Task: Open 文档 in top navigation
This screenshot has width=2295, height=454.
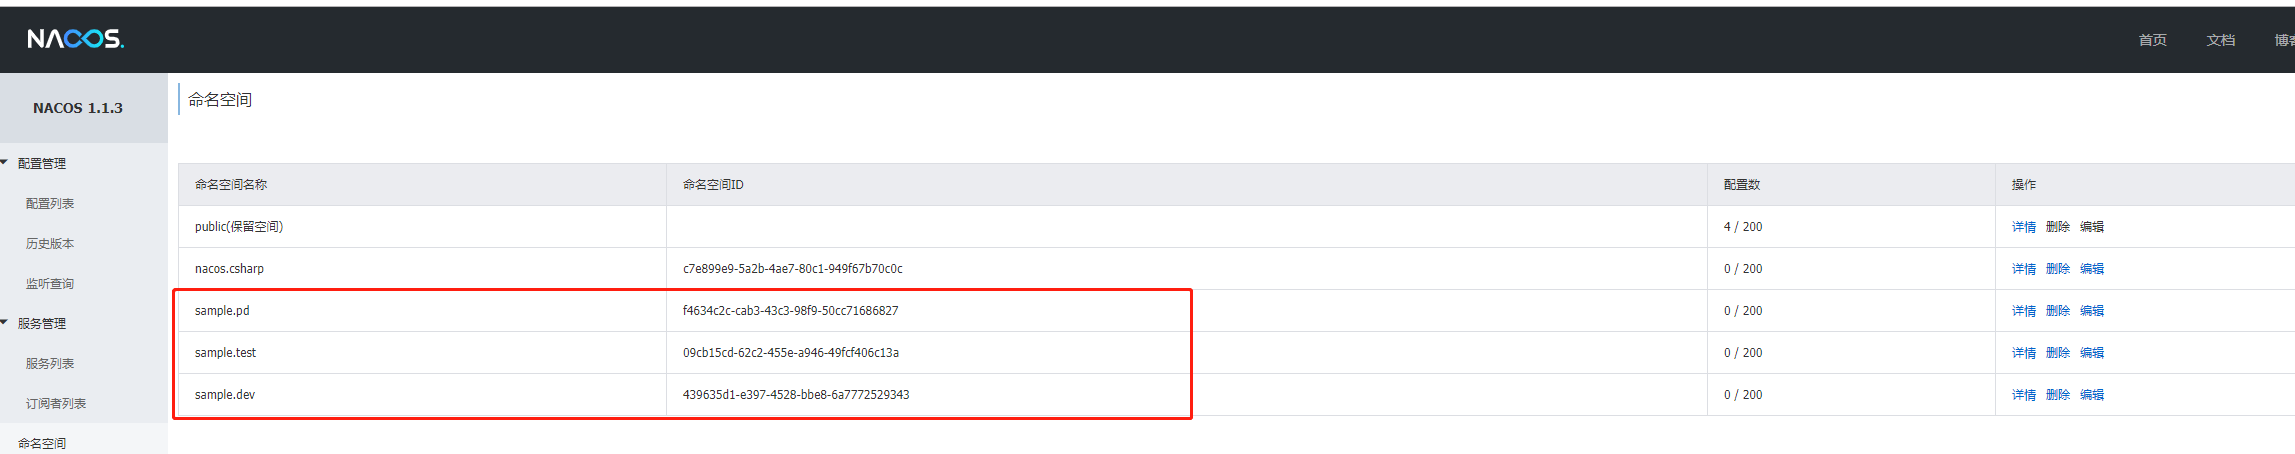Action: click(2221, 40)
